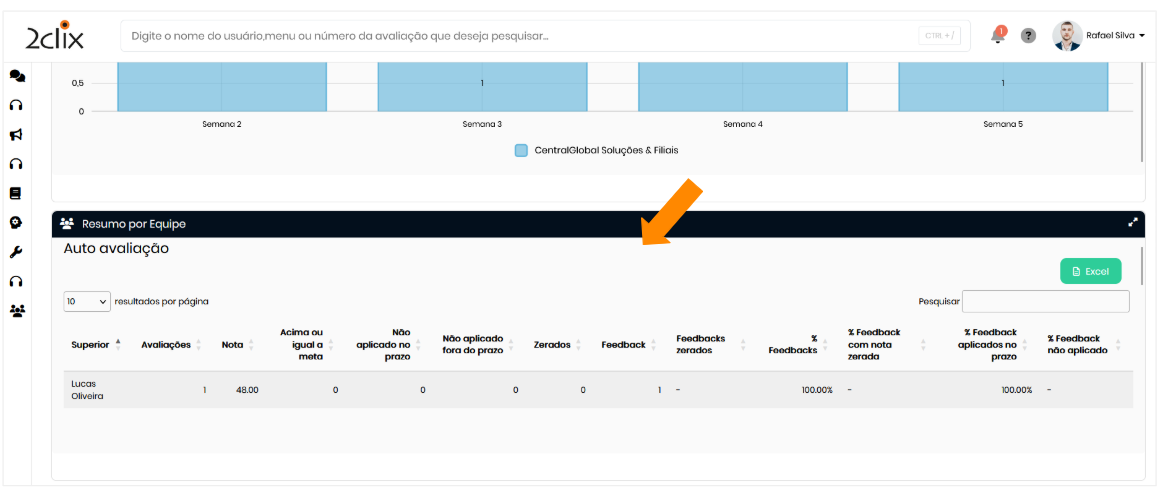Click the 2clix logo
Image resolution: width=1165 pixels, height=497 pixels.
point(55,36)
